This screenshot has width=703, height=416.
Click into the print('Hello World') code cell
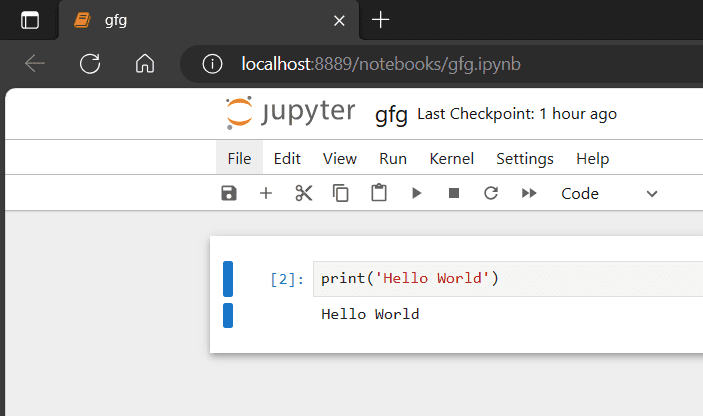coord(508,279)
